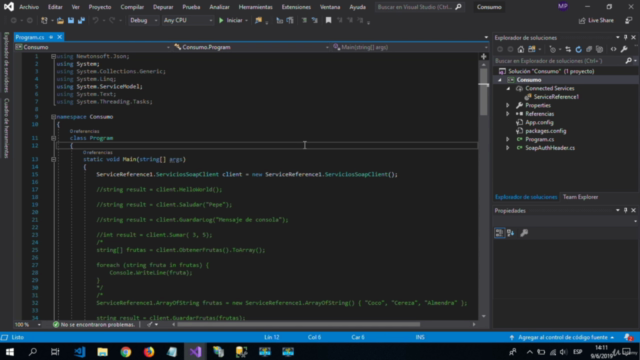Click the feedback icon beside Live Share
The height and width of the screenshot is (360, 640).
[629, 20]
